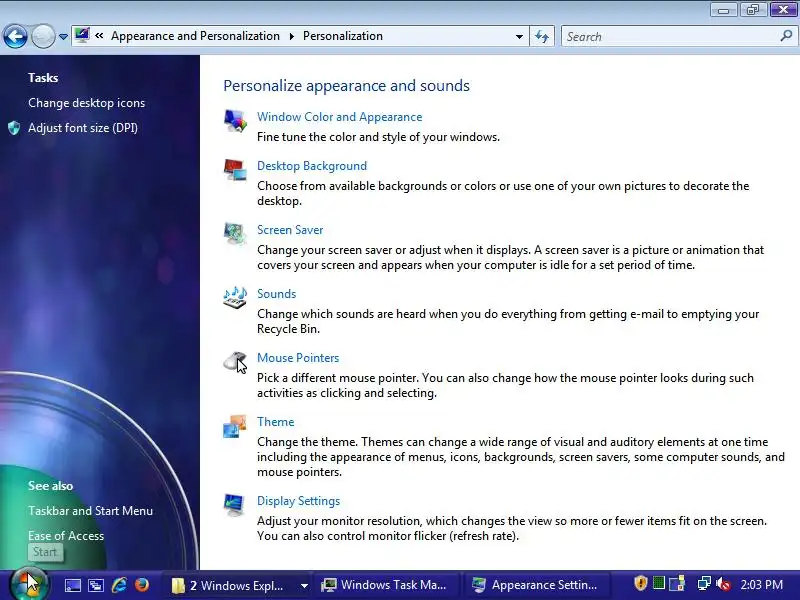This screenshot has width=800, height=600.
Task: Open the address bar history dropdown
Action: 519,37
